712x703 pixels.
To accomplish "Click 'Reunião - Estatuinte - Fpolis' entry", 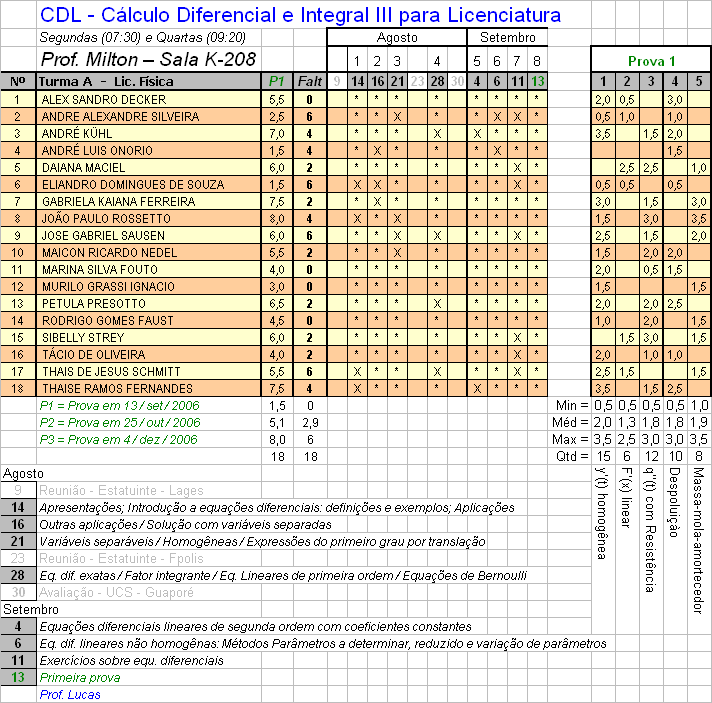I will [121, 559].
